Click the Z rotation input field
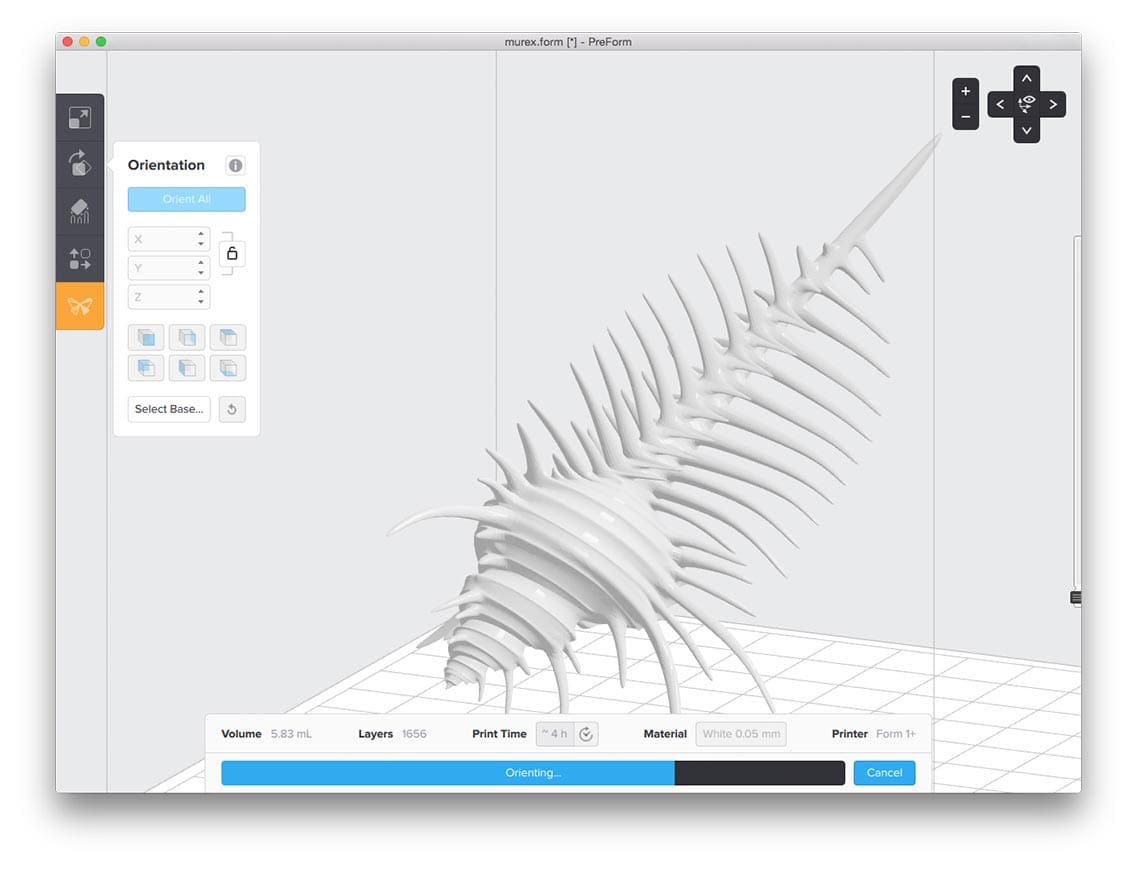Image resolution: width=1138 pixels, height=876 pixels. 168,297
